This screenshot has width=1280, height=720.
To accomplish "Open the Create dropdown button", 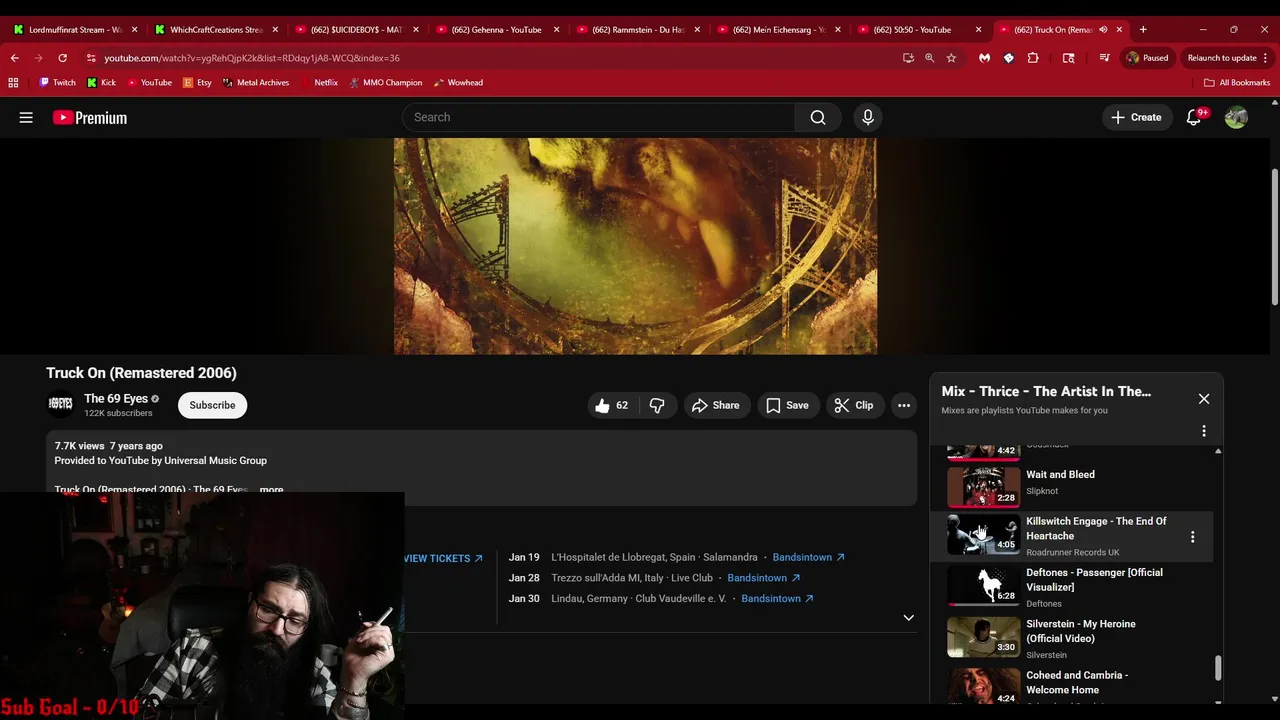I will 1136,117.
